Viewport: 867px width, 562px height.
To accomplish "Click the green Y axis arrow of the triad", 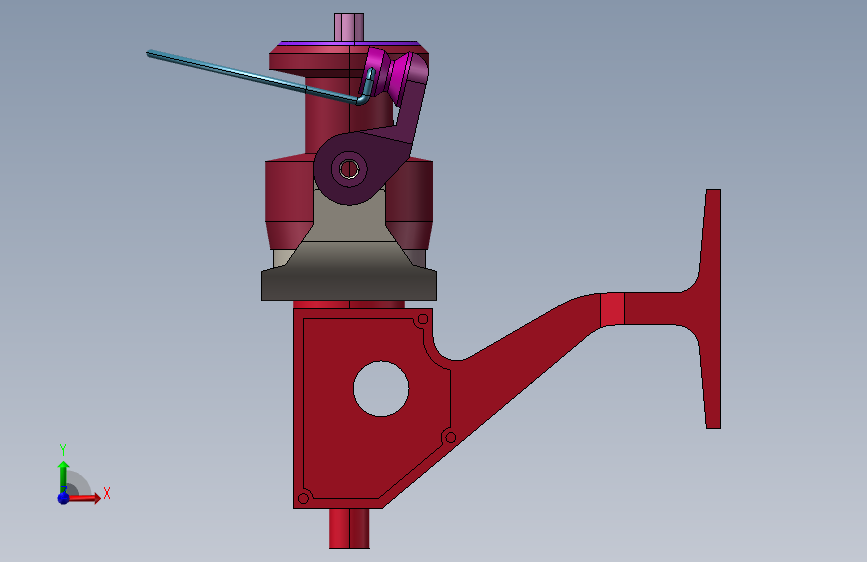I will 63,476.
